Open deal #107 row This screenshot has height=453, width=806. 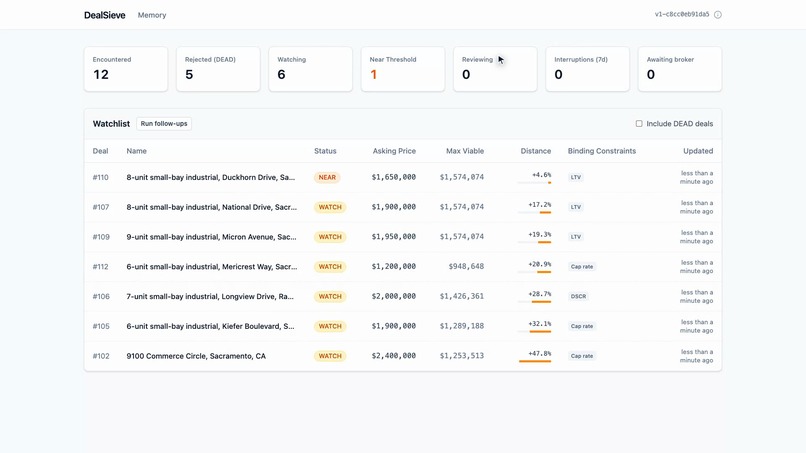pyautogui.click(x=403, y=207)
